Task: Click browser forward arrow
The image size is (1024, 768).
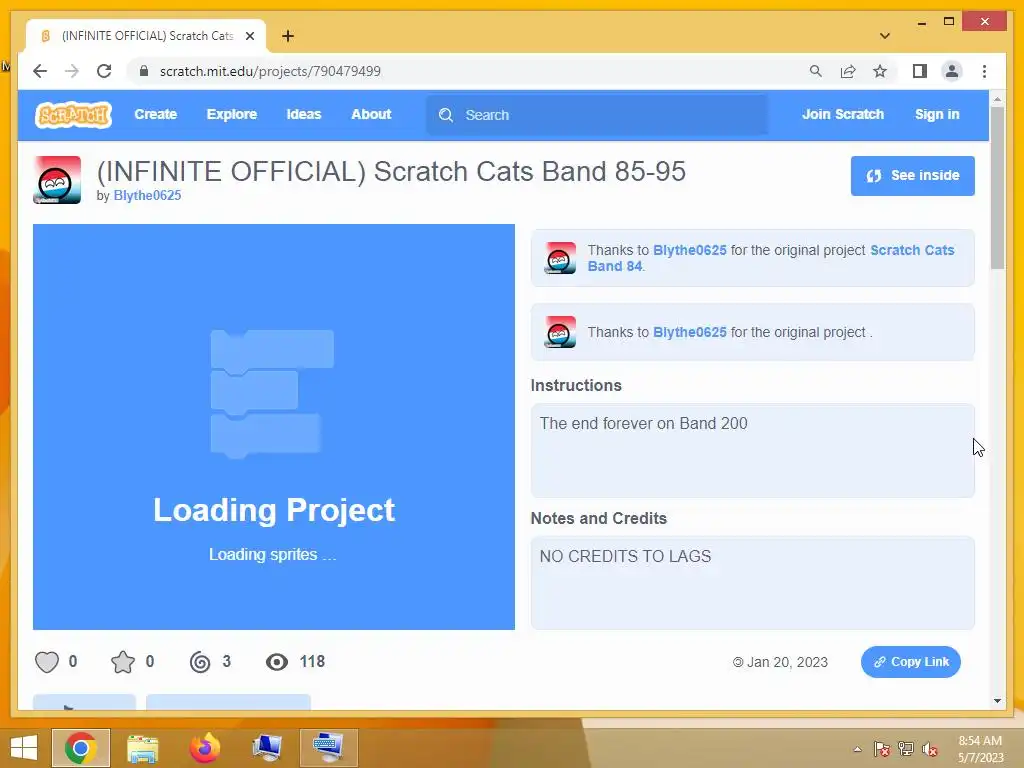Action: (x=72, y=71)
